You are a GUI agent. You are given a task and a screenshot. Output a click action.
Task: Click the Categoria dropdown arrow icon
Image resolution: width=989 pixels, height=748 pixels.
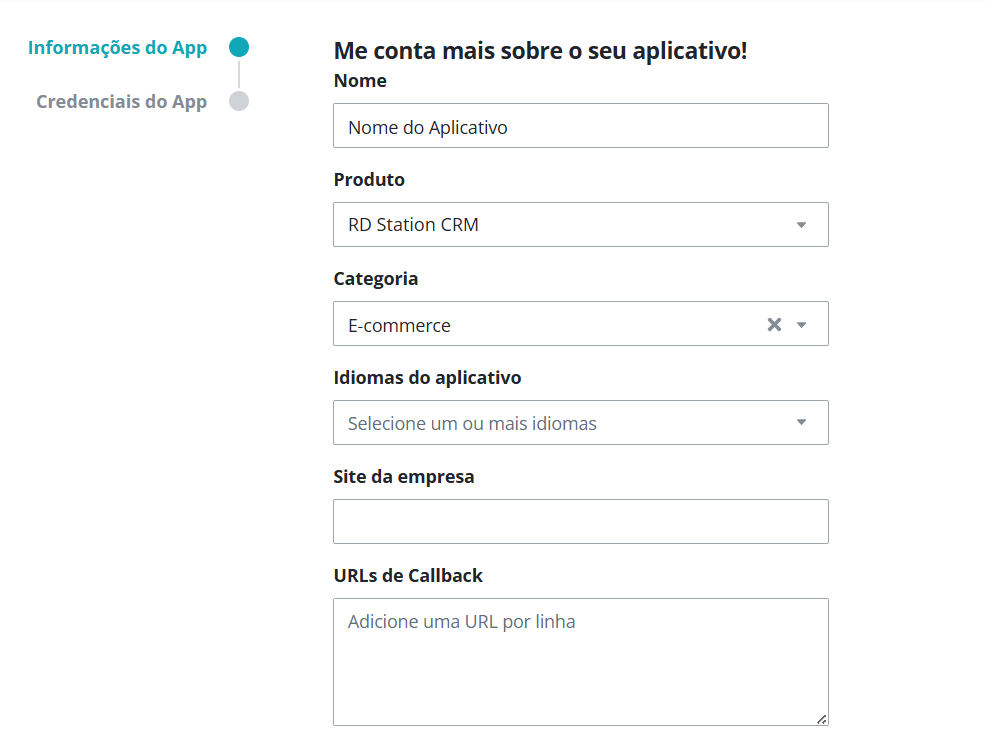(x=801, y=324)
